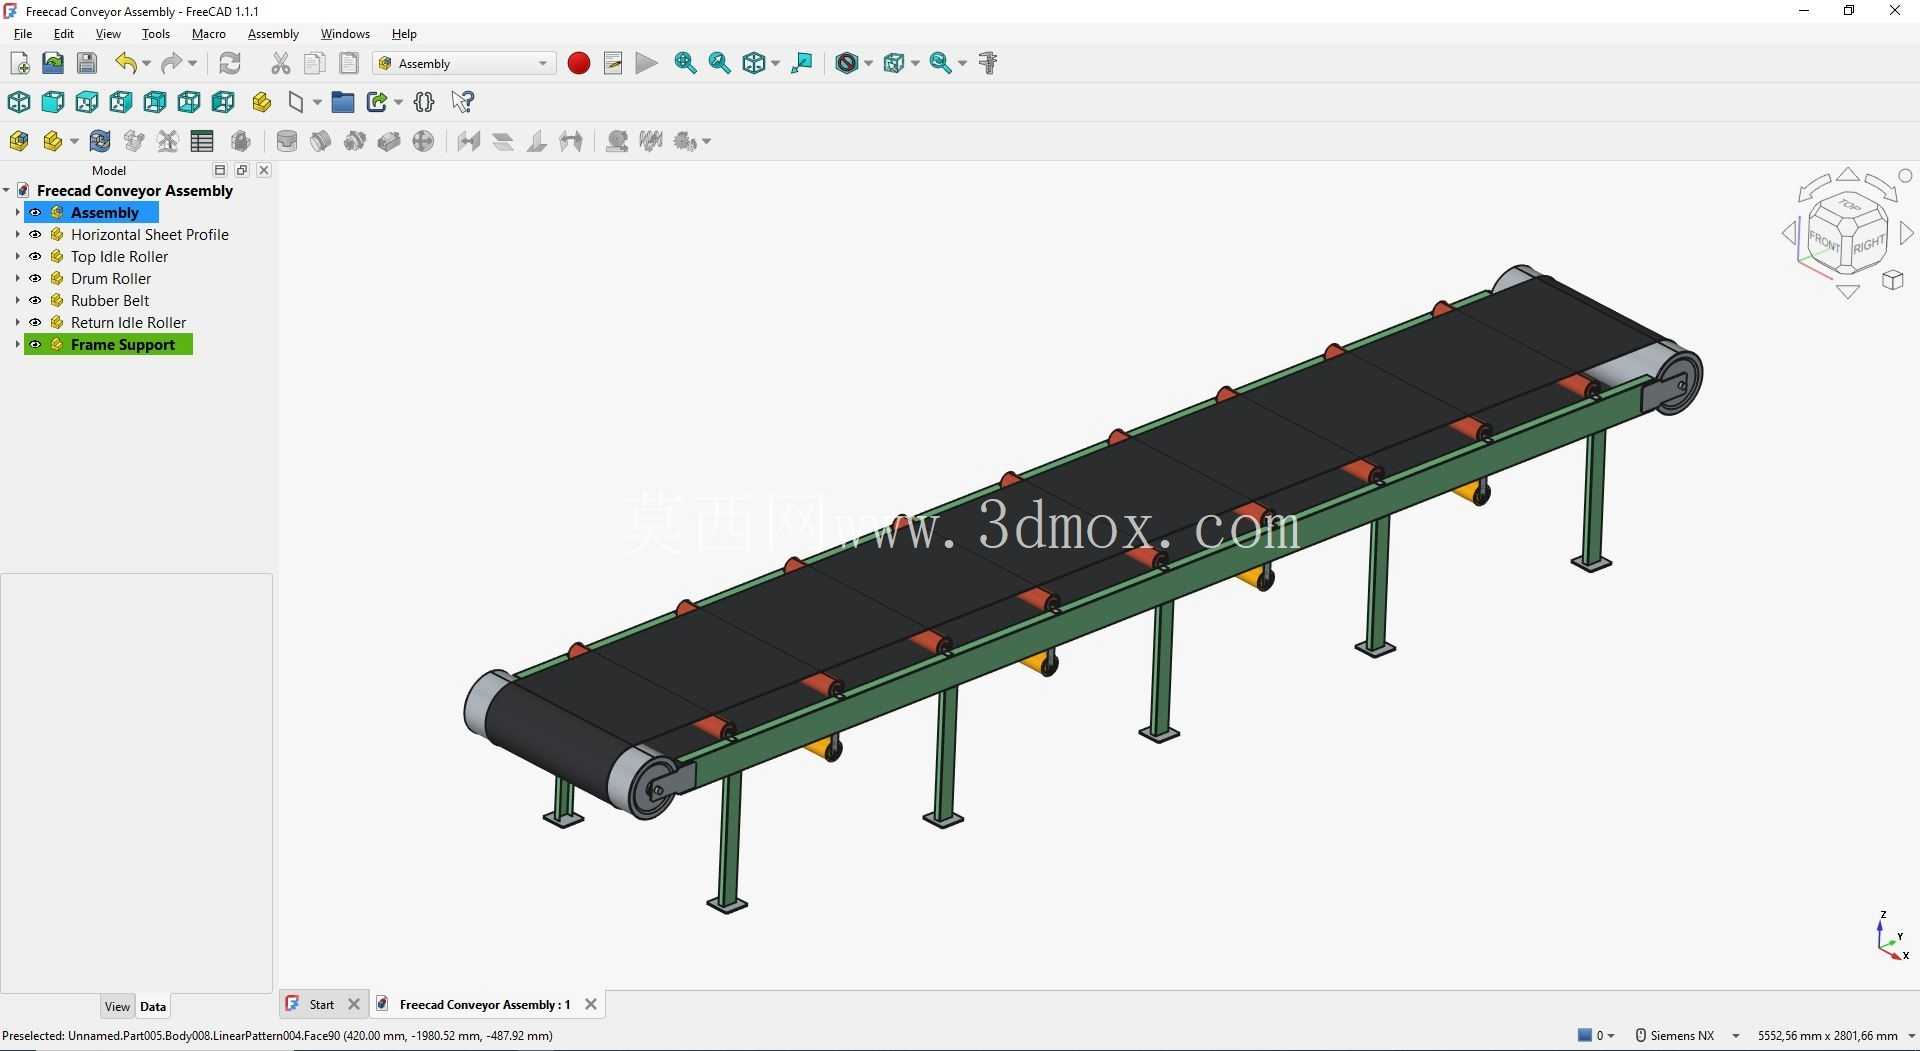Open the undo history dropdown arrow

point(147,63)
